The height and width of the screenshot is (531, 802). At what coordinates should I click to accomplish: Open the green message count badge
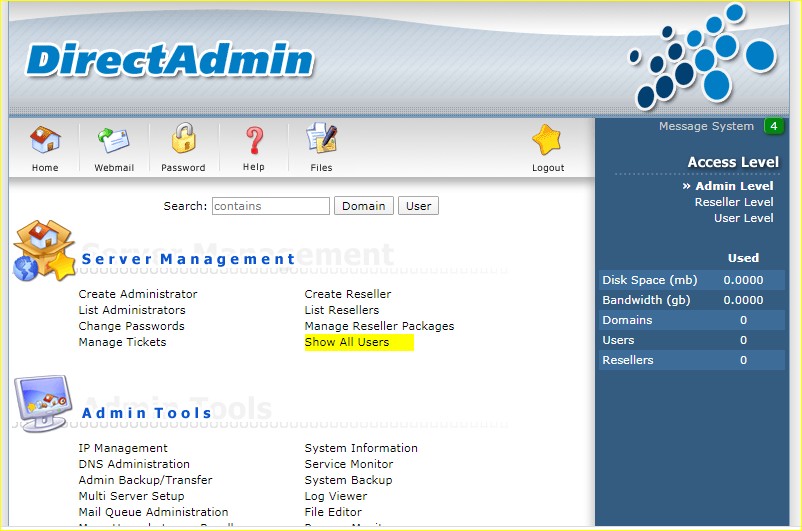coord(773,126)
